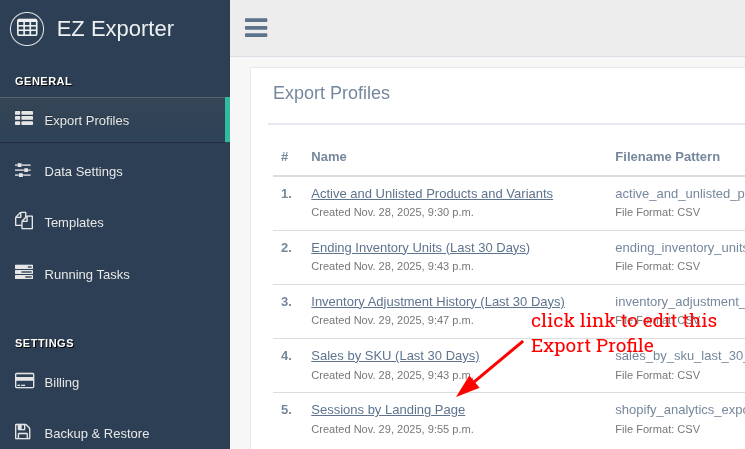Click the Billing credit card icon
Screen dimensions: 745x449
pyautogui.click(x=24, y=381)
